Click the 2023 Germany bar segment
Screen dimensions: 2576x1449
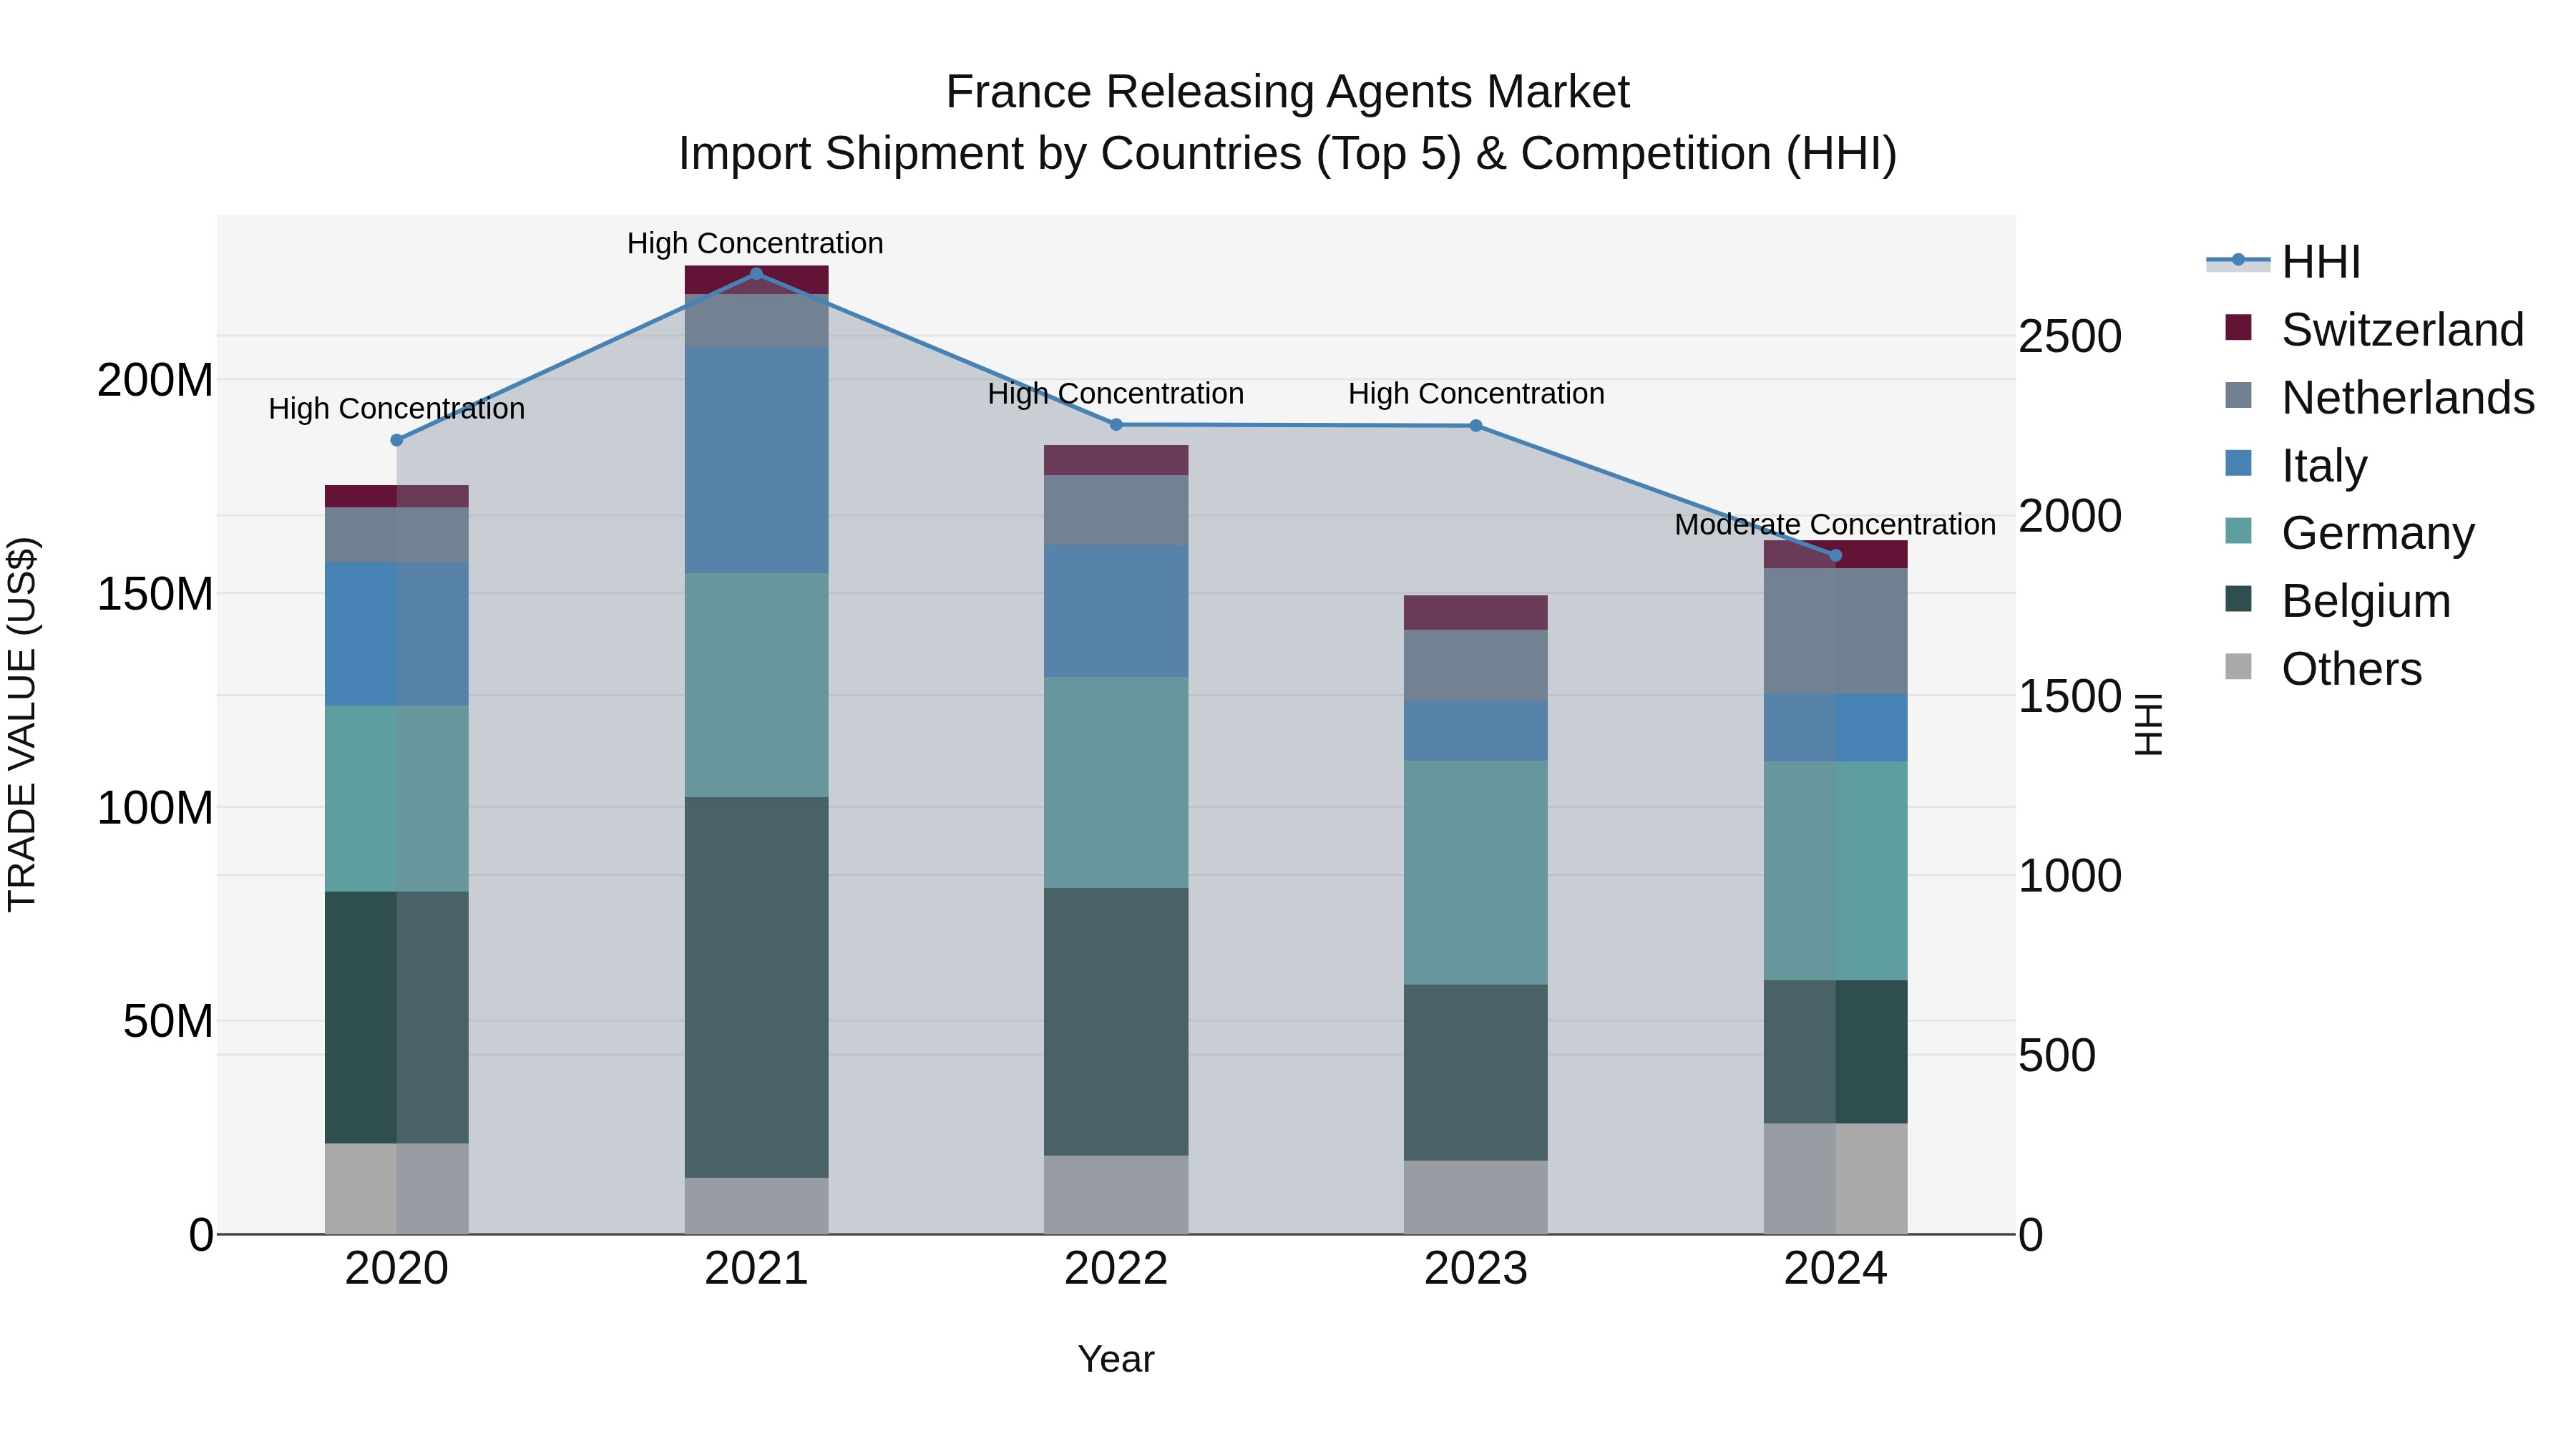[1476, 873]
